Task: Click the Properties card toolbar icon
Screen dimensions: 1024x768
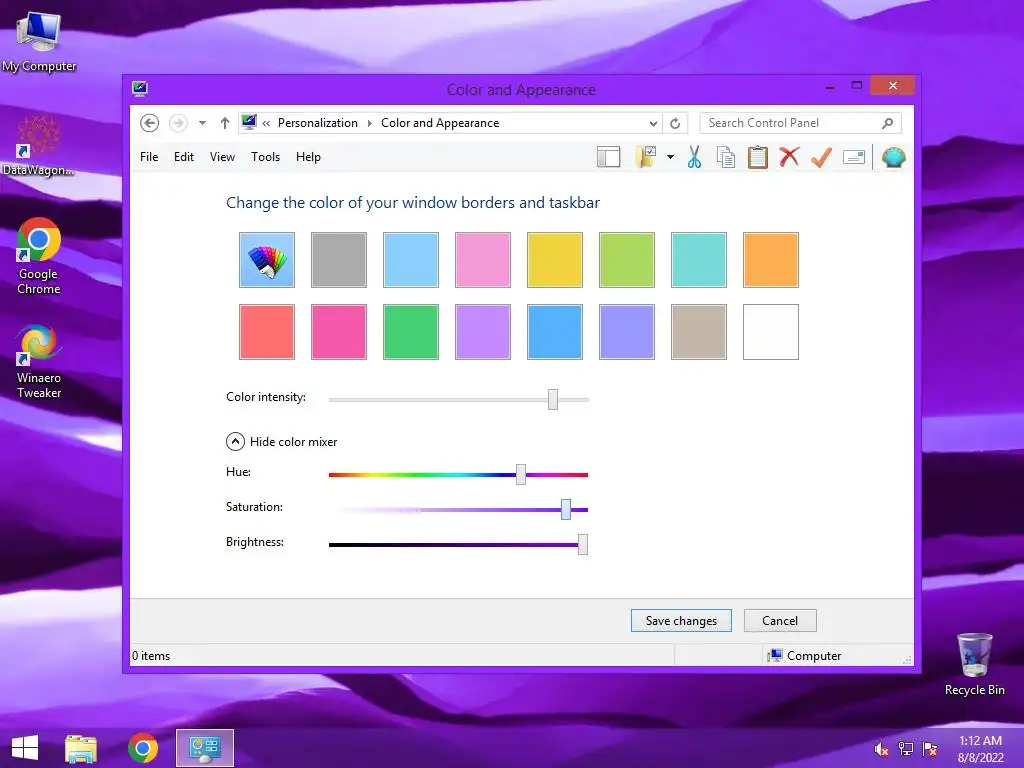Action: [x=854, y=157]
